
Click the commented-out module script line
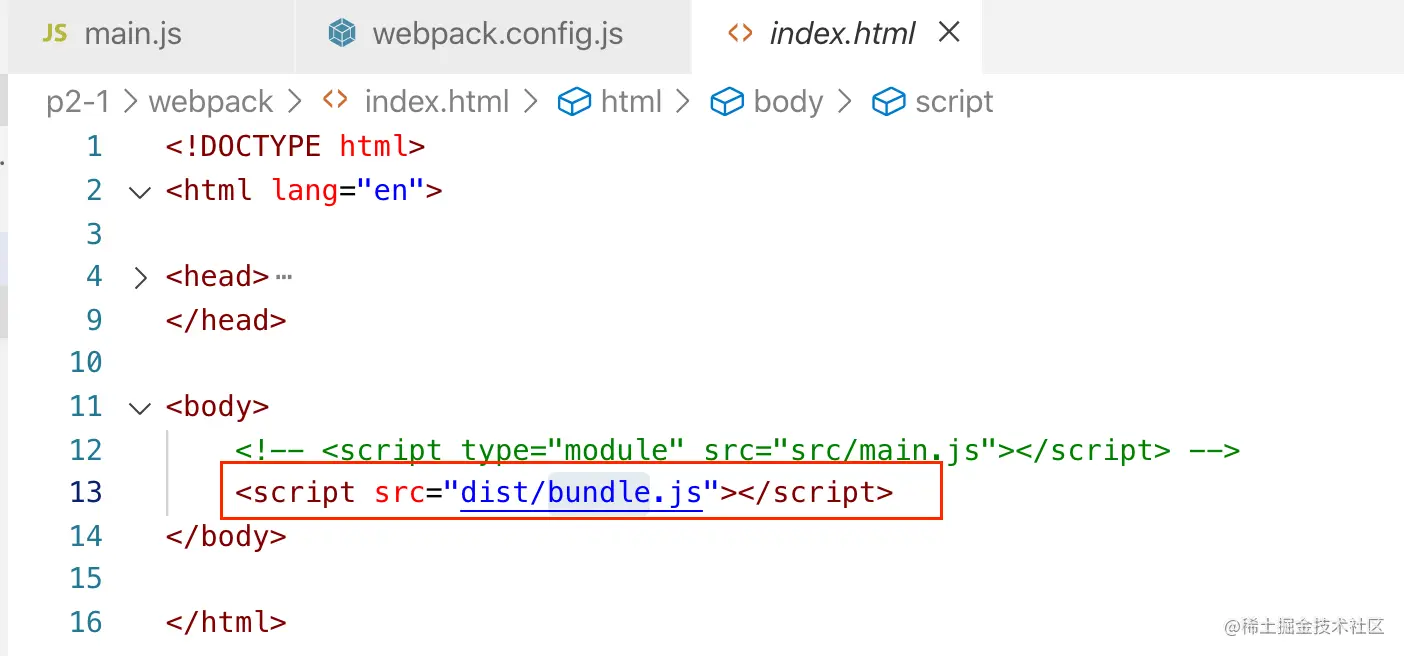[x=737, y=450]
